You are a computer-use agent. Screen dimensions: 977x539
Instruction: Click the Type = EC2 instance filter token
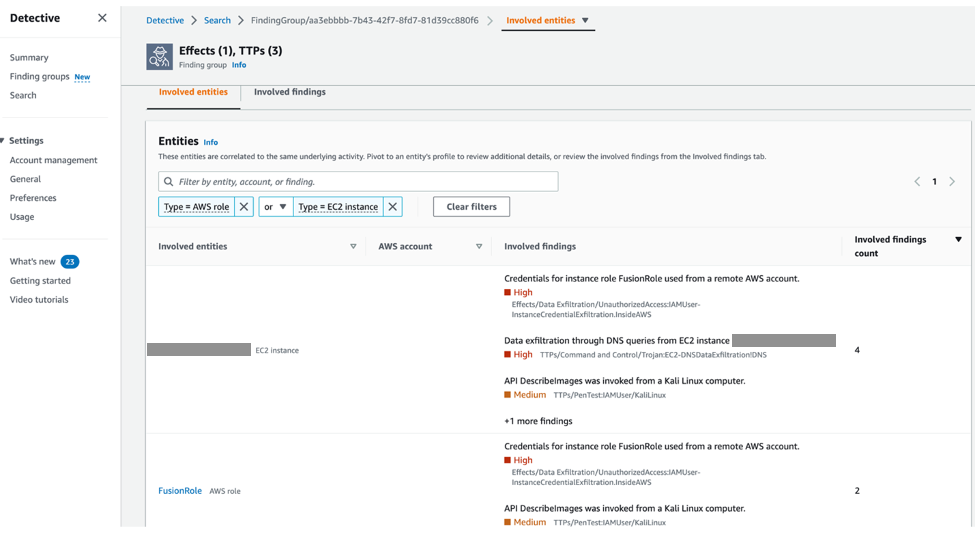pos(338,207)
